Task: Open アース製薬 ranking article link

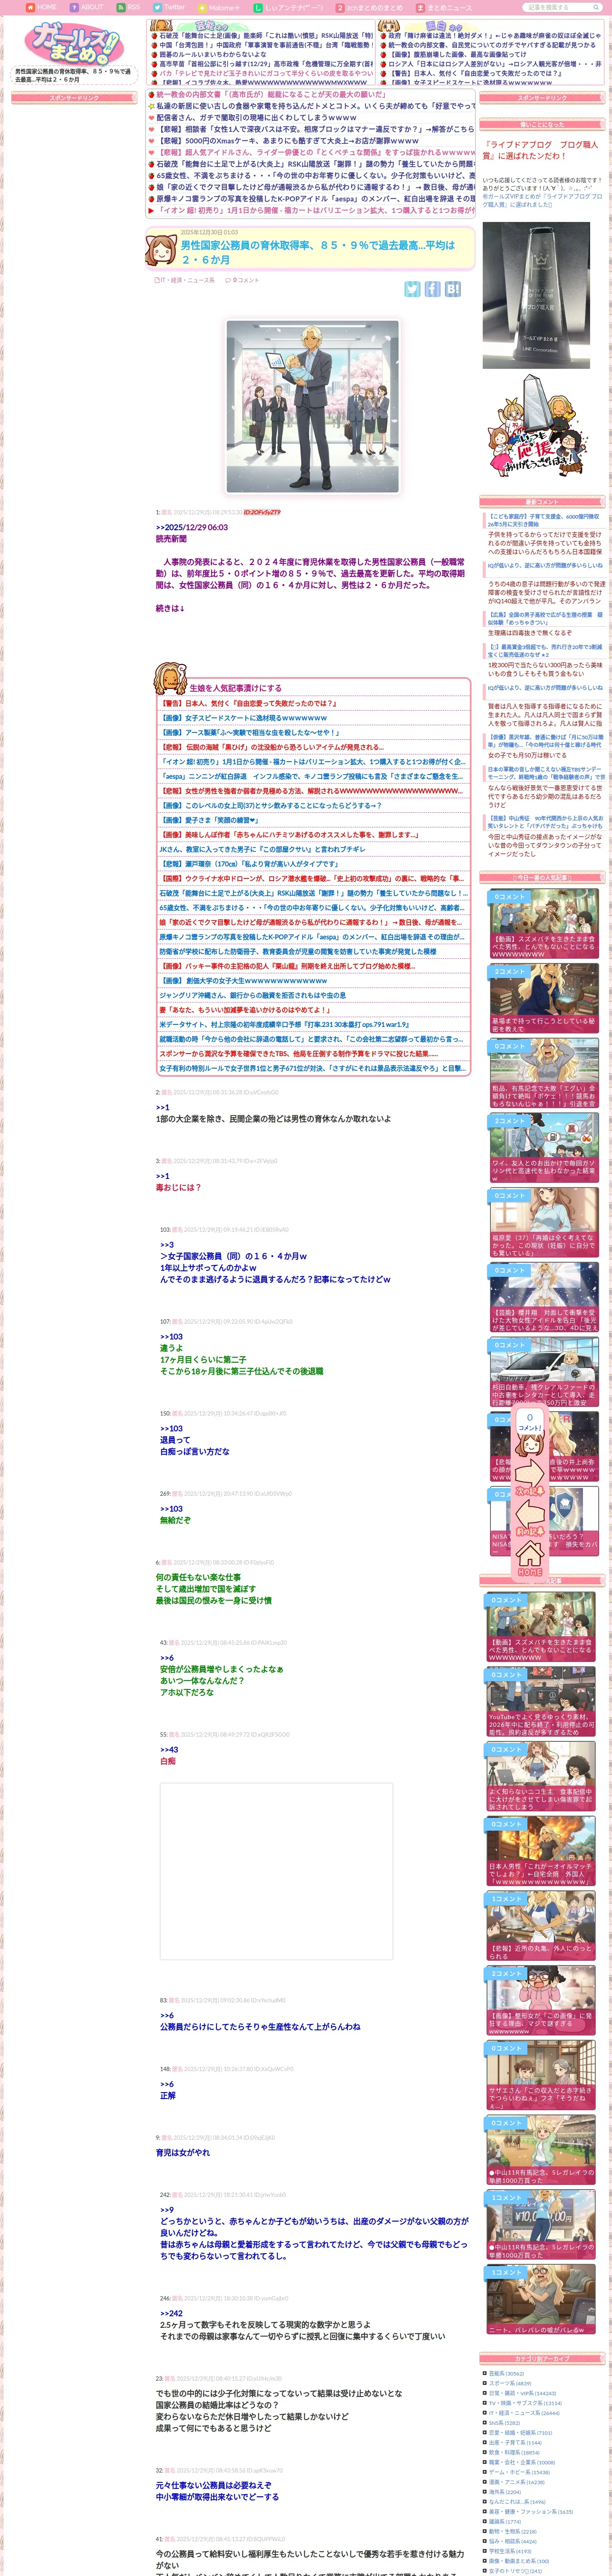Action: tap(250, 733)
